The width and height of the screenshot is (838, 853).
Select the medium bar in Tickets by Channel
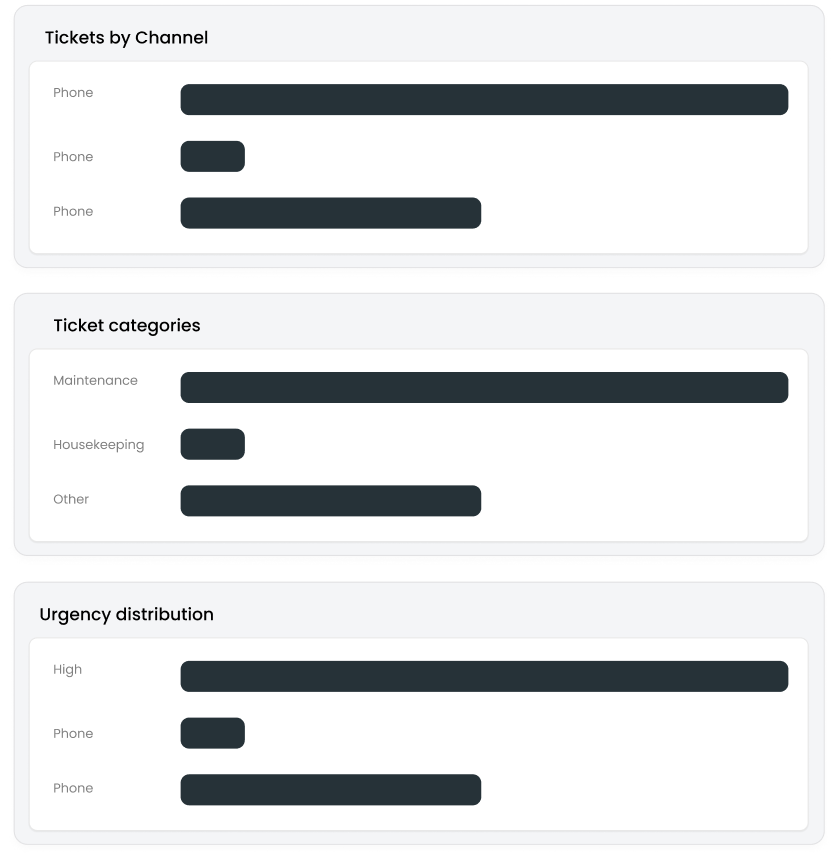point(330,213)
